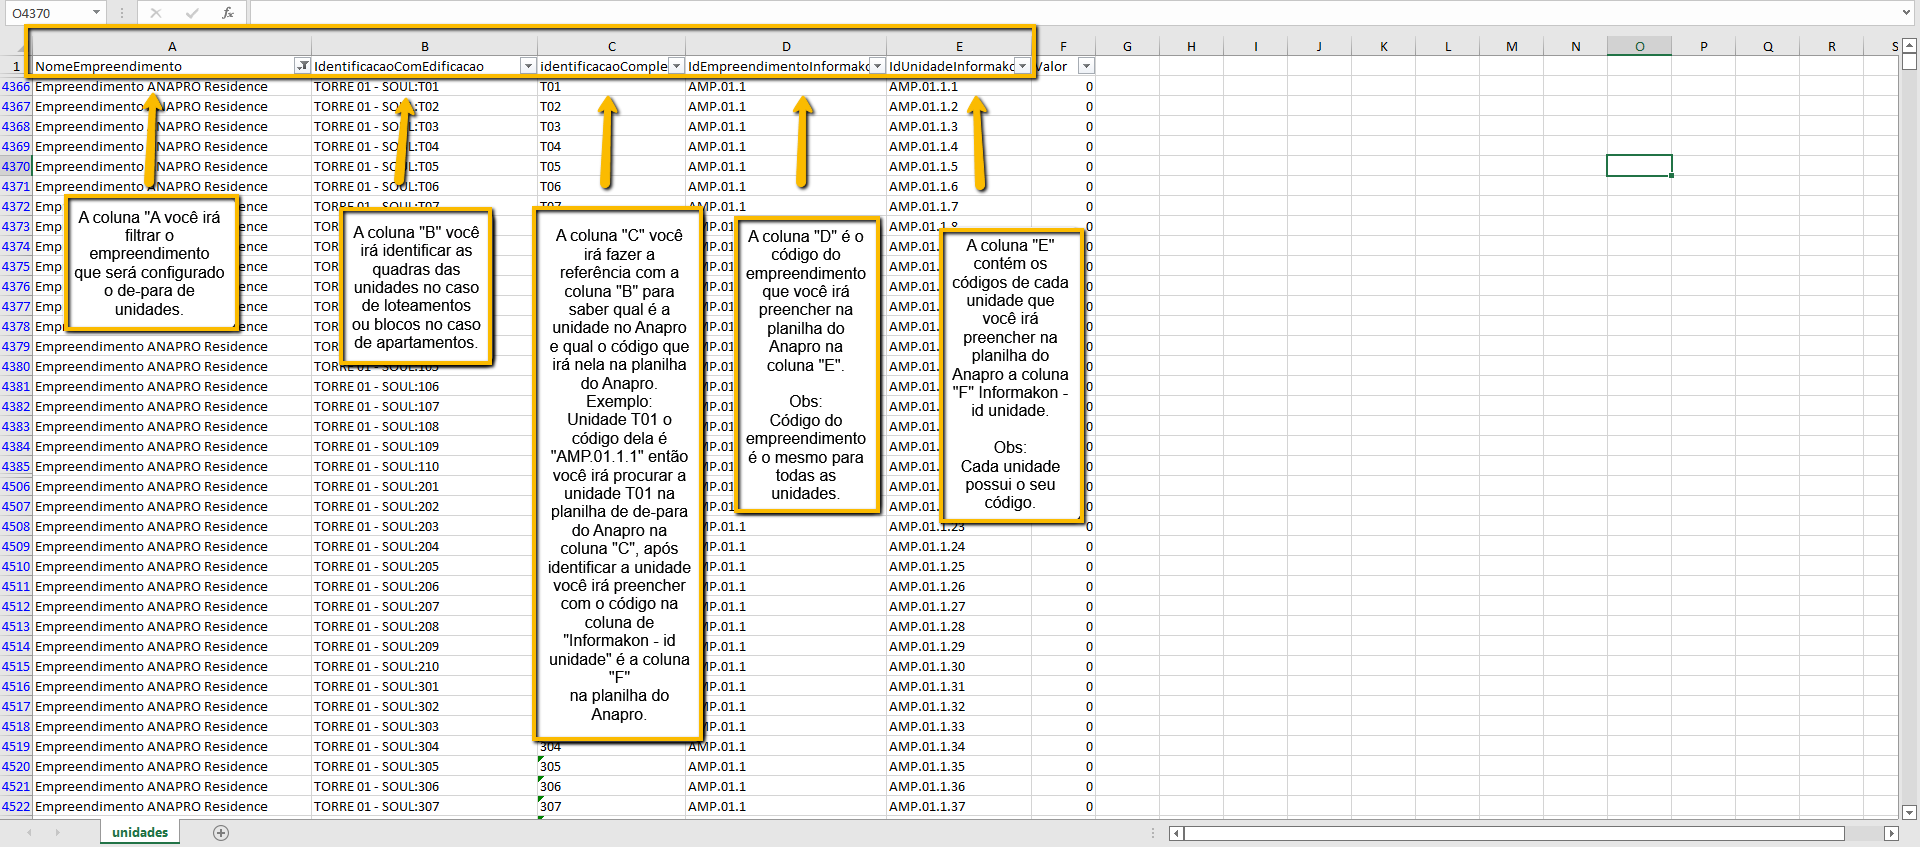Expand the Valor column filter dropdown

[1086, 66]
